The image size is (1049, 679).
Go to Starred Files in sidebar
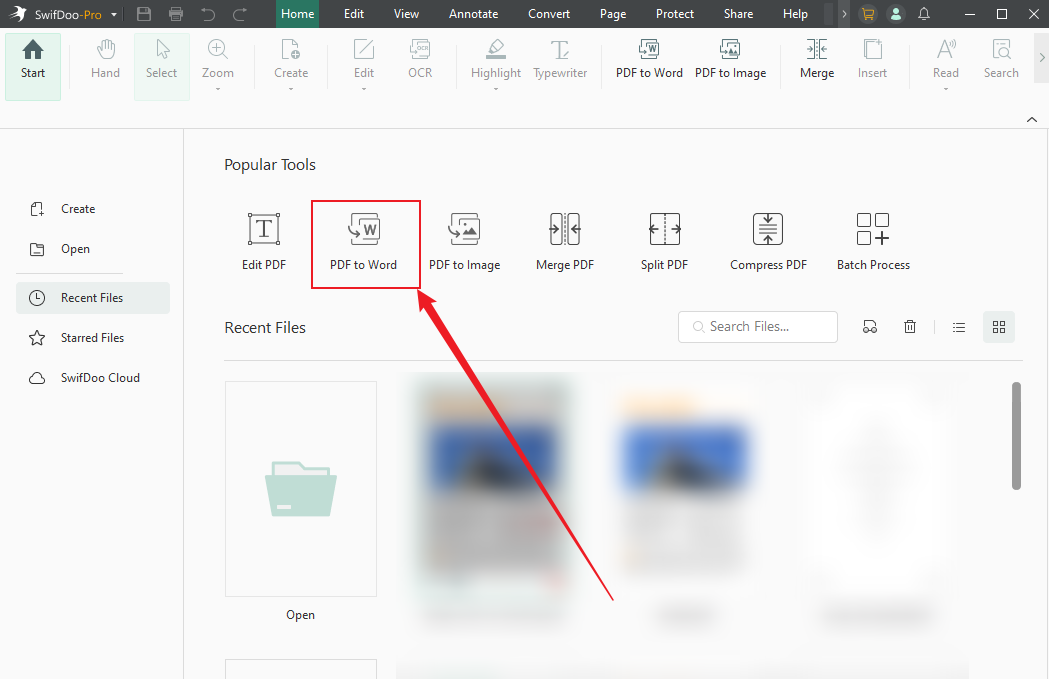tap(93, 338)
